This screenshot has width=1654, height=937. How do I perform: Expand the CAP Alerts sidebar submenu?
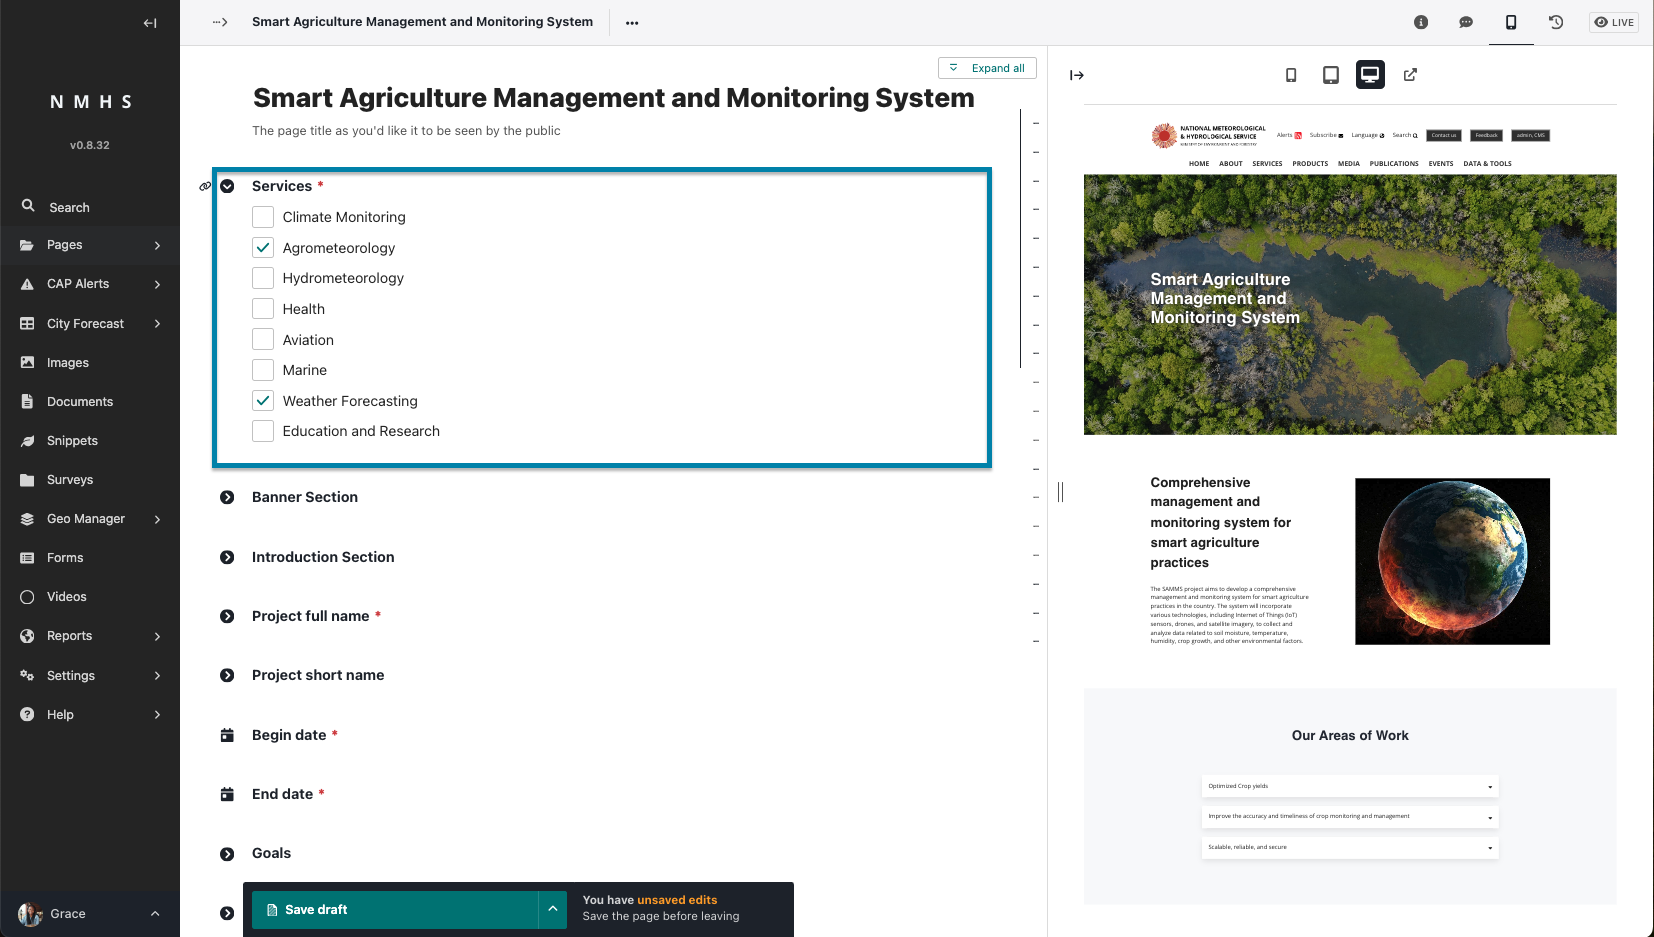[157, 284]
